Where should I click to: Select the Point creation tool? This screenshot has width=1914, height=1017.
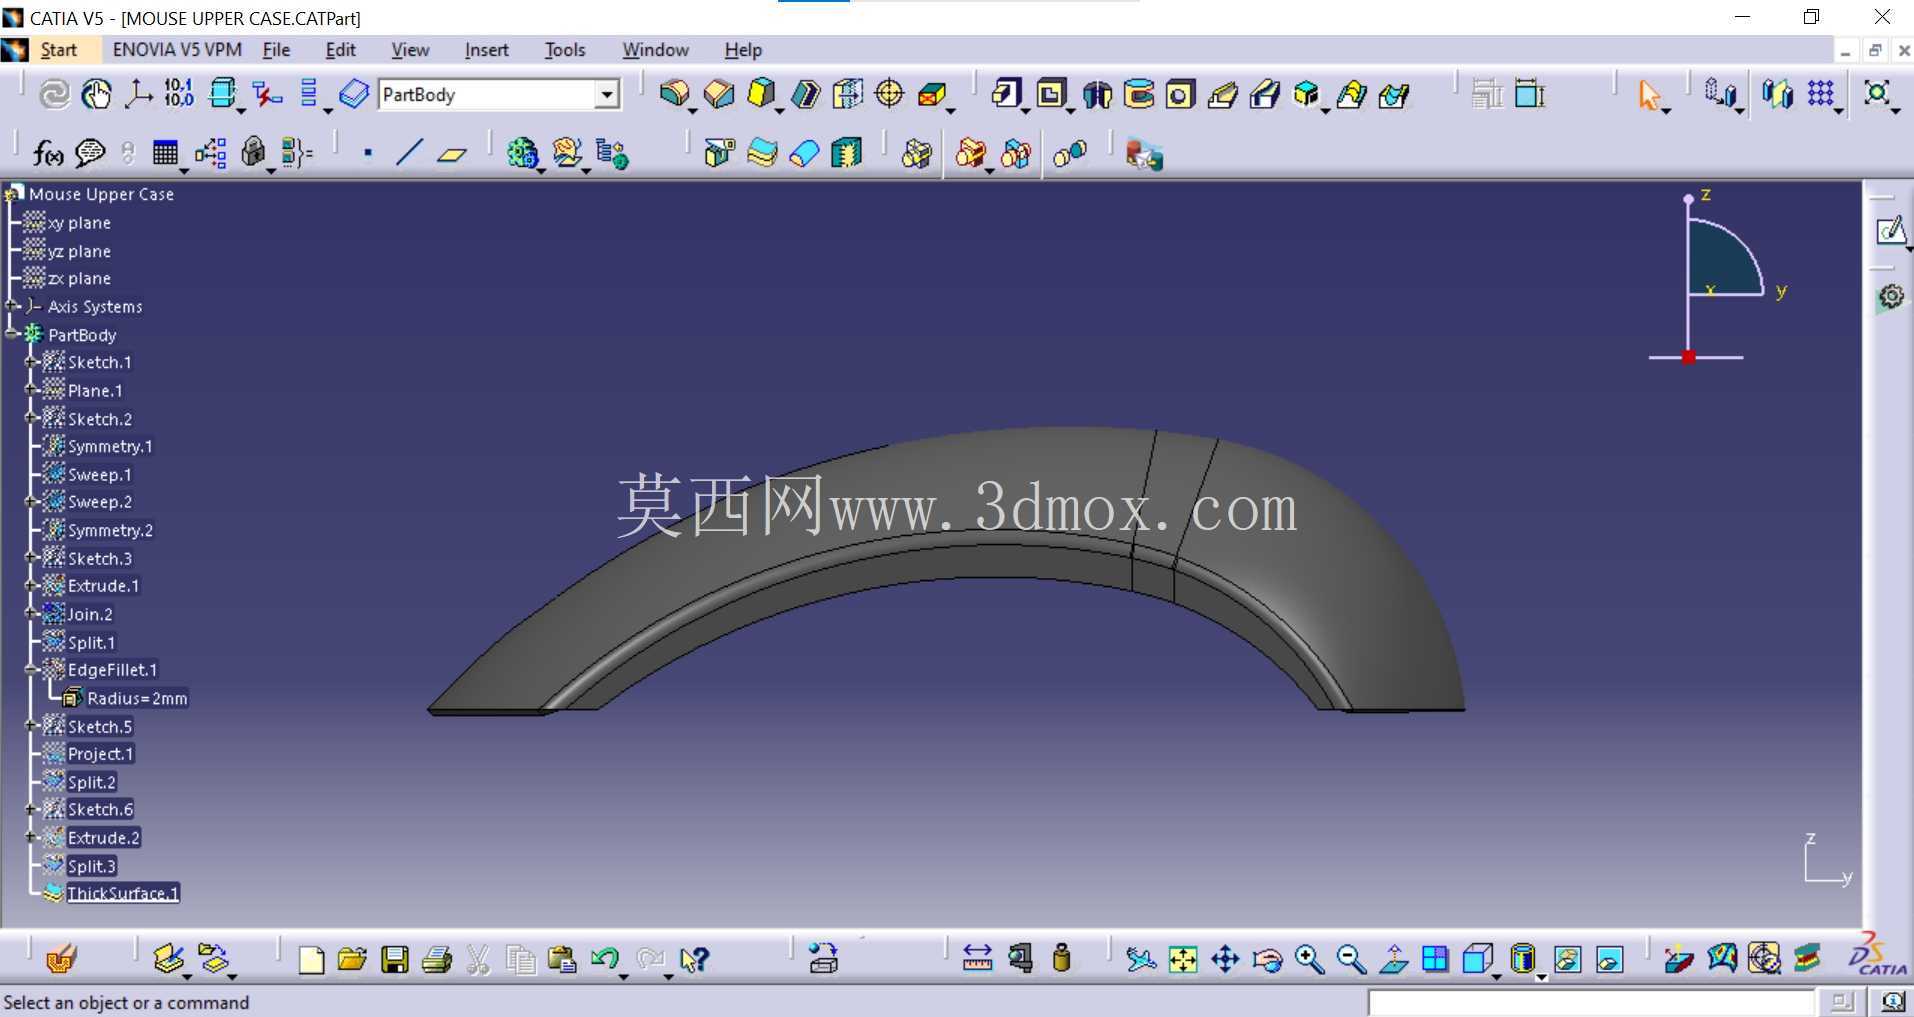point(368,153)
